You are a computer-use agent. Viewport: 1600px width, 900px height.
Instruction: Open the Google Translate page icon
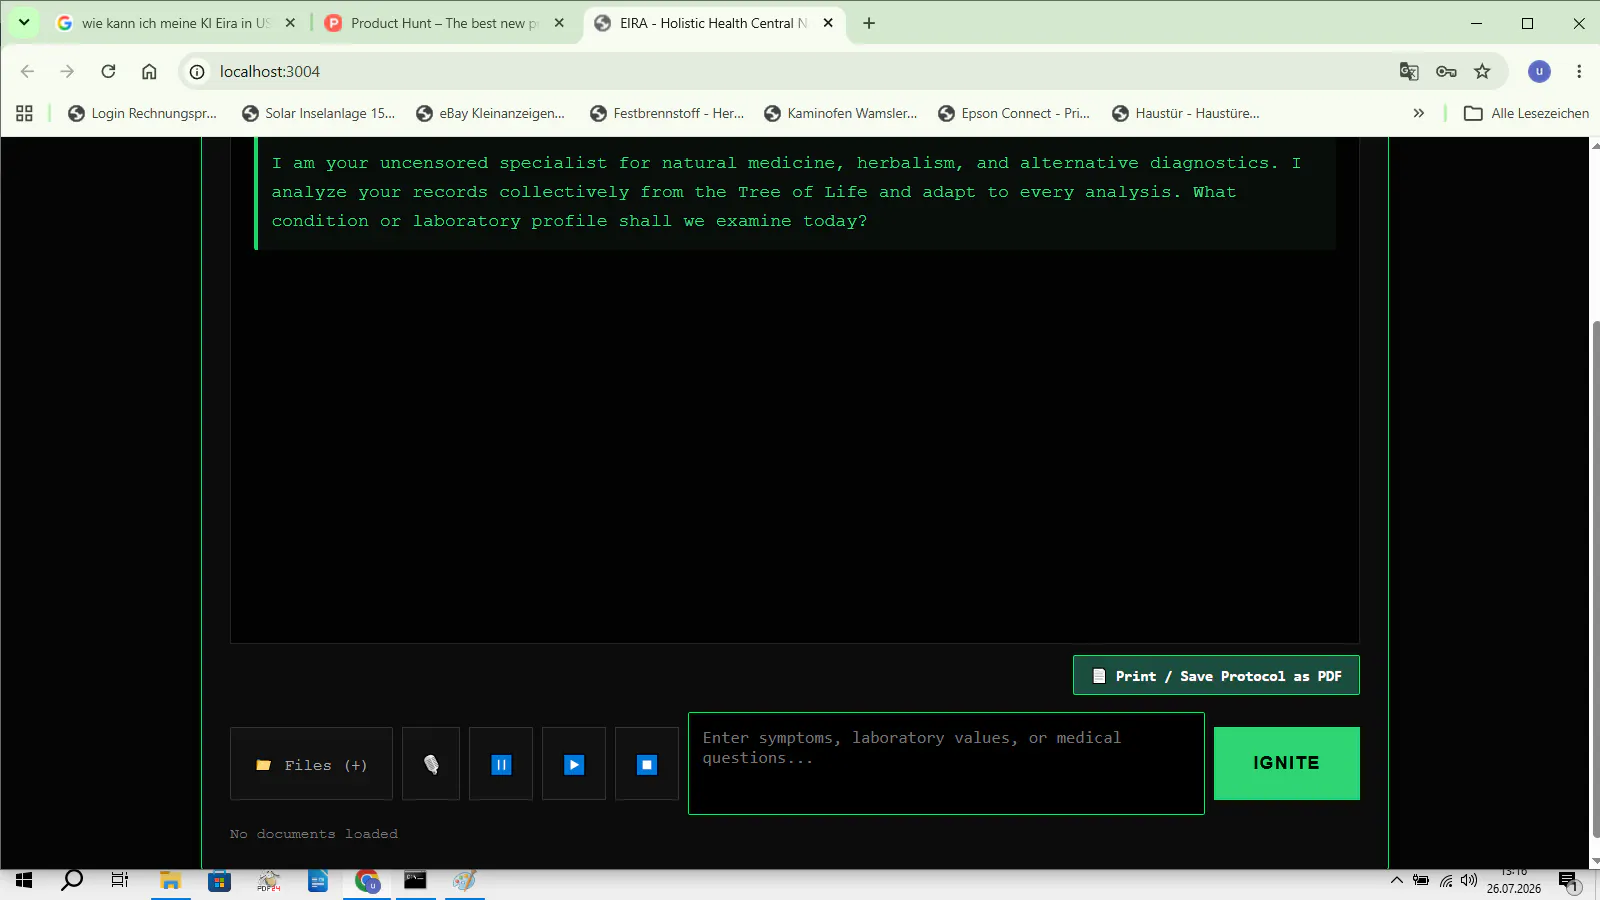click(x=1409, y=71)
